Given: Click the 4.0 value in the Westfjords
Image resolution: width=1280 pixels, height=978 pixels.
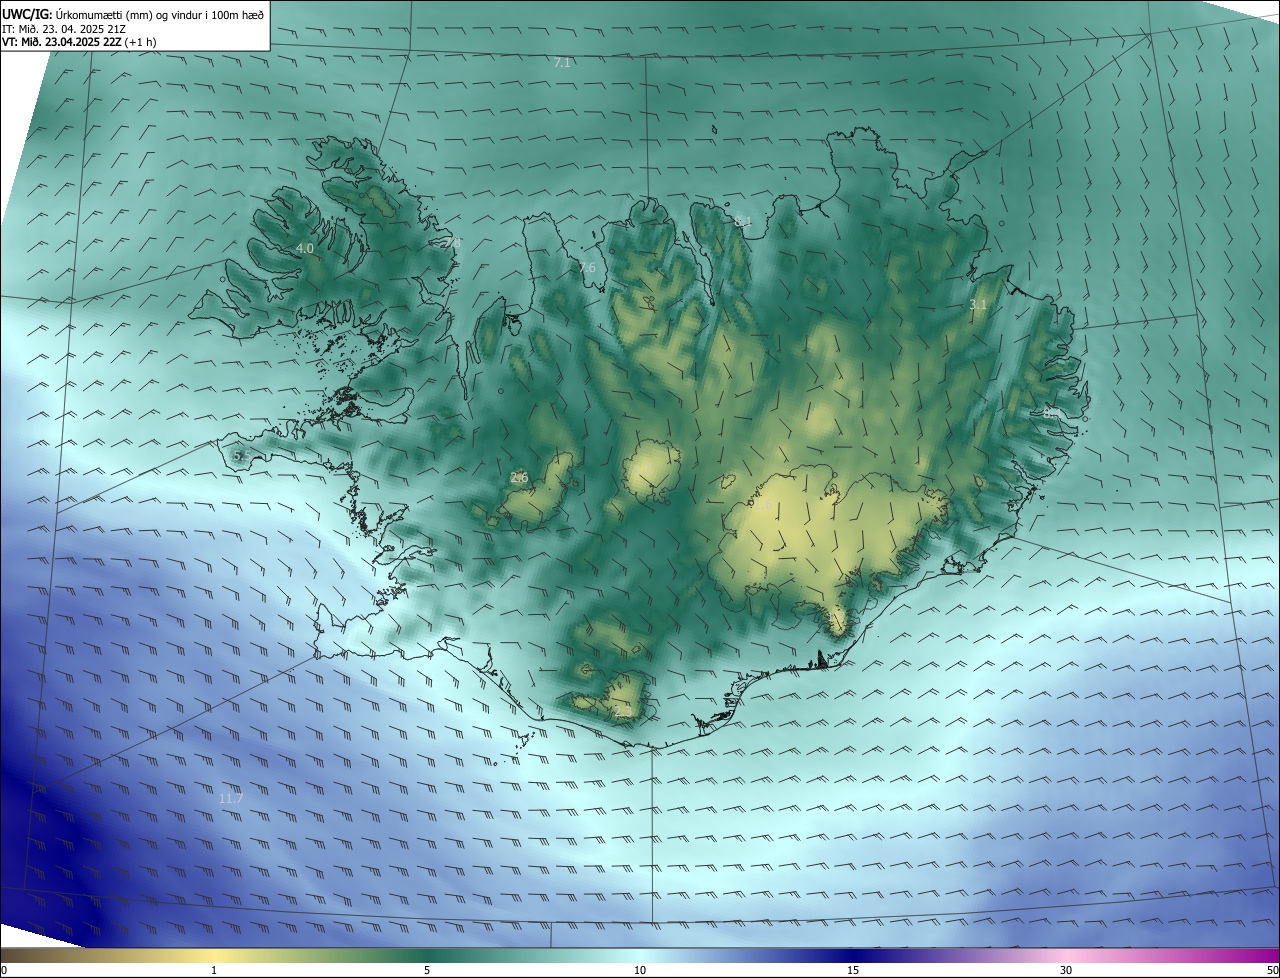Looking at the screenshot, I should [305, 248].
